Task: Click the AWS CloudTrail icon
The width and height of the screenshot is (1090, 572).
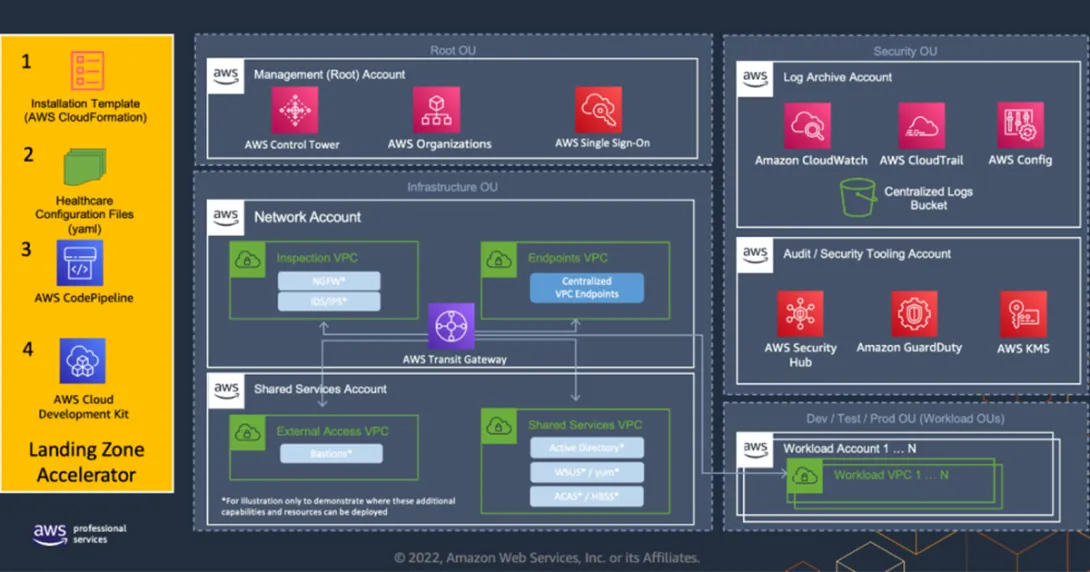Action: 921,126
